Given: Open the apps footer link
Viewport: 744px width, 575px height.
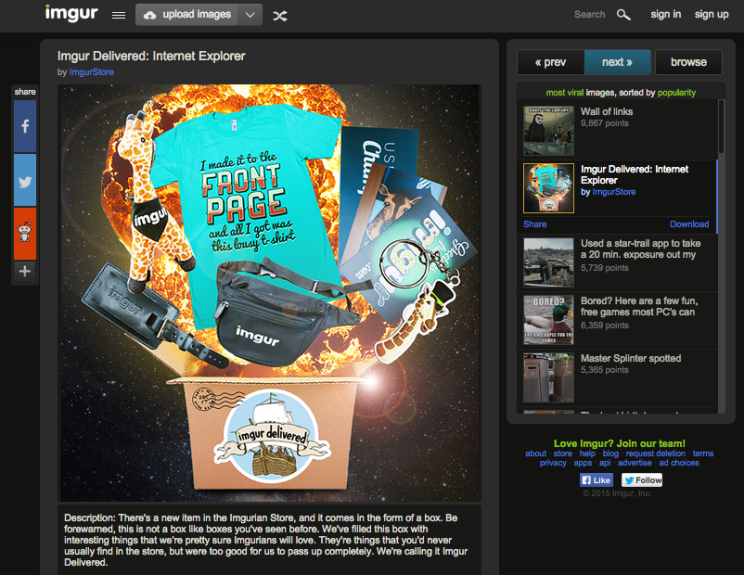Looking at the screenshot, I should click(583, 463).
